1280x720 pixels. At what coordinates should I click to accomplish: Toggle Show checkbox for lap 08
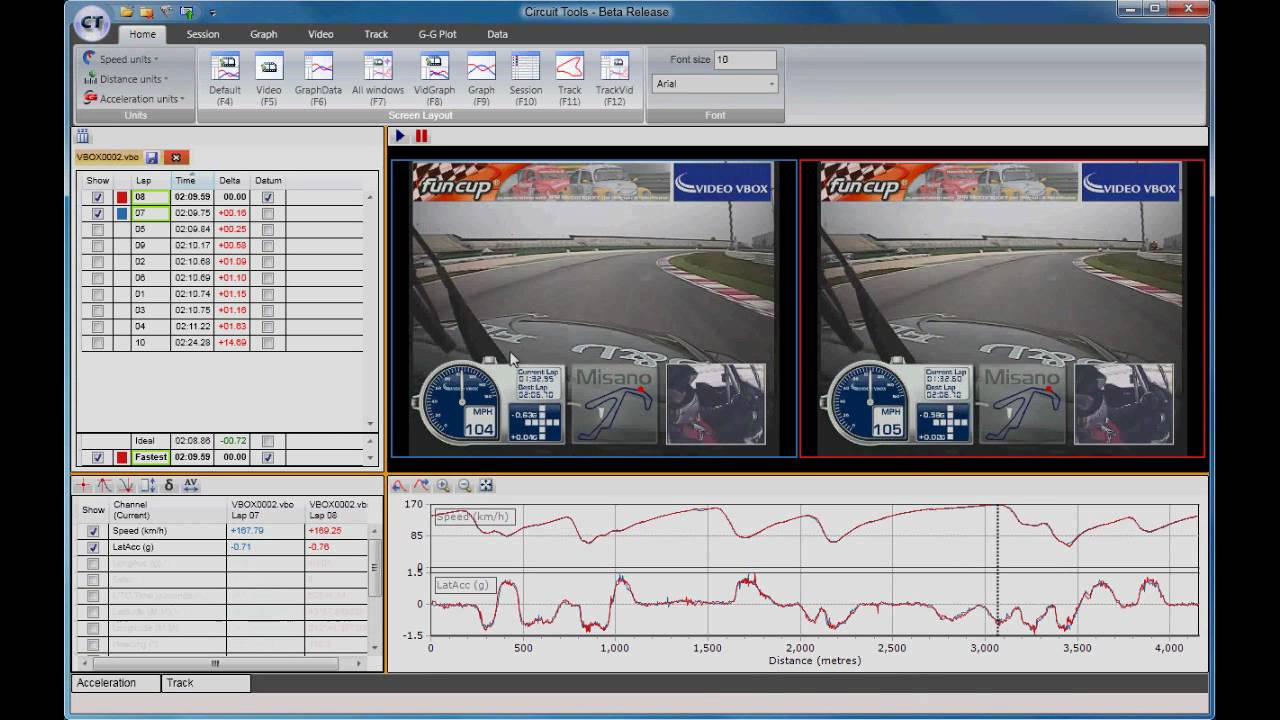pyautogui.click(x=97, y=197)
